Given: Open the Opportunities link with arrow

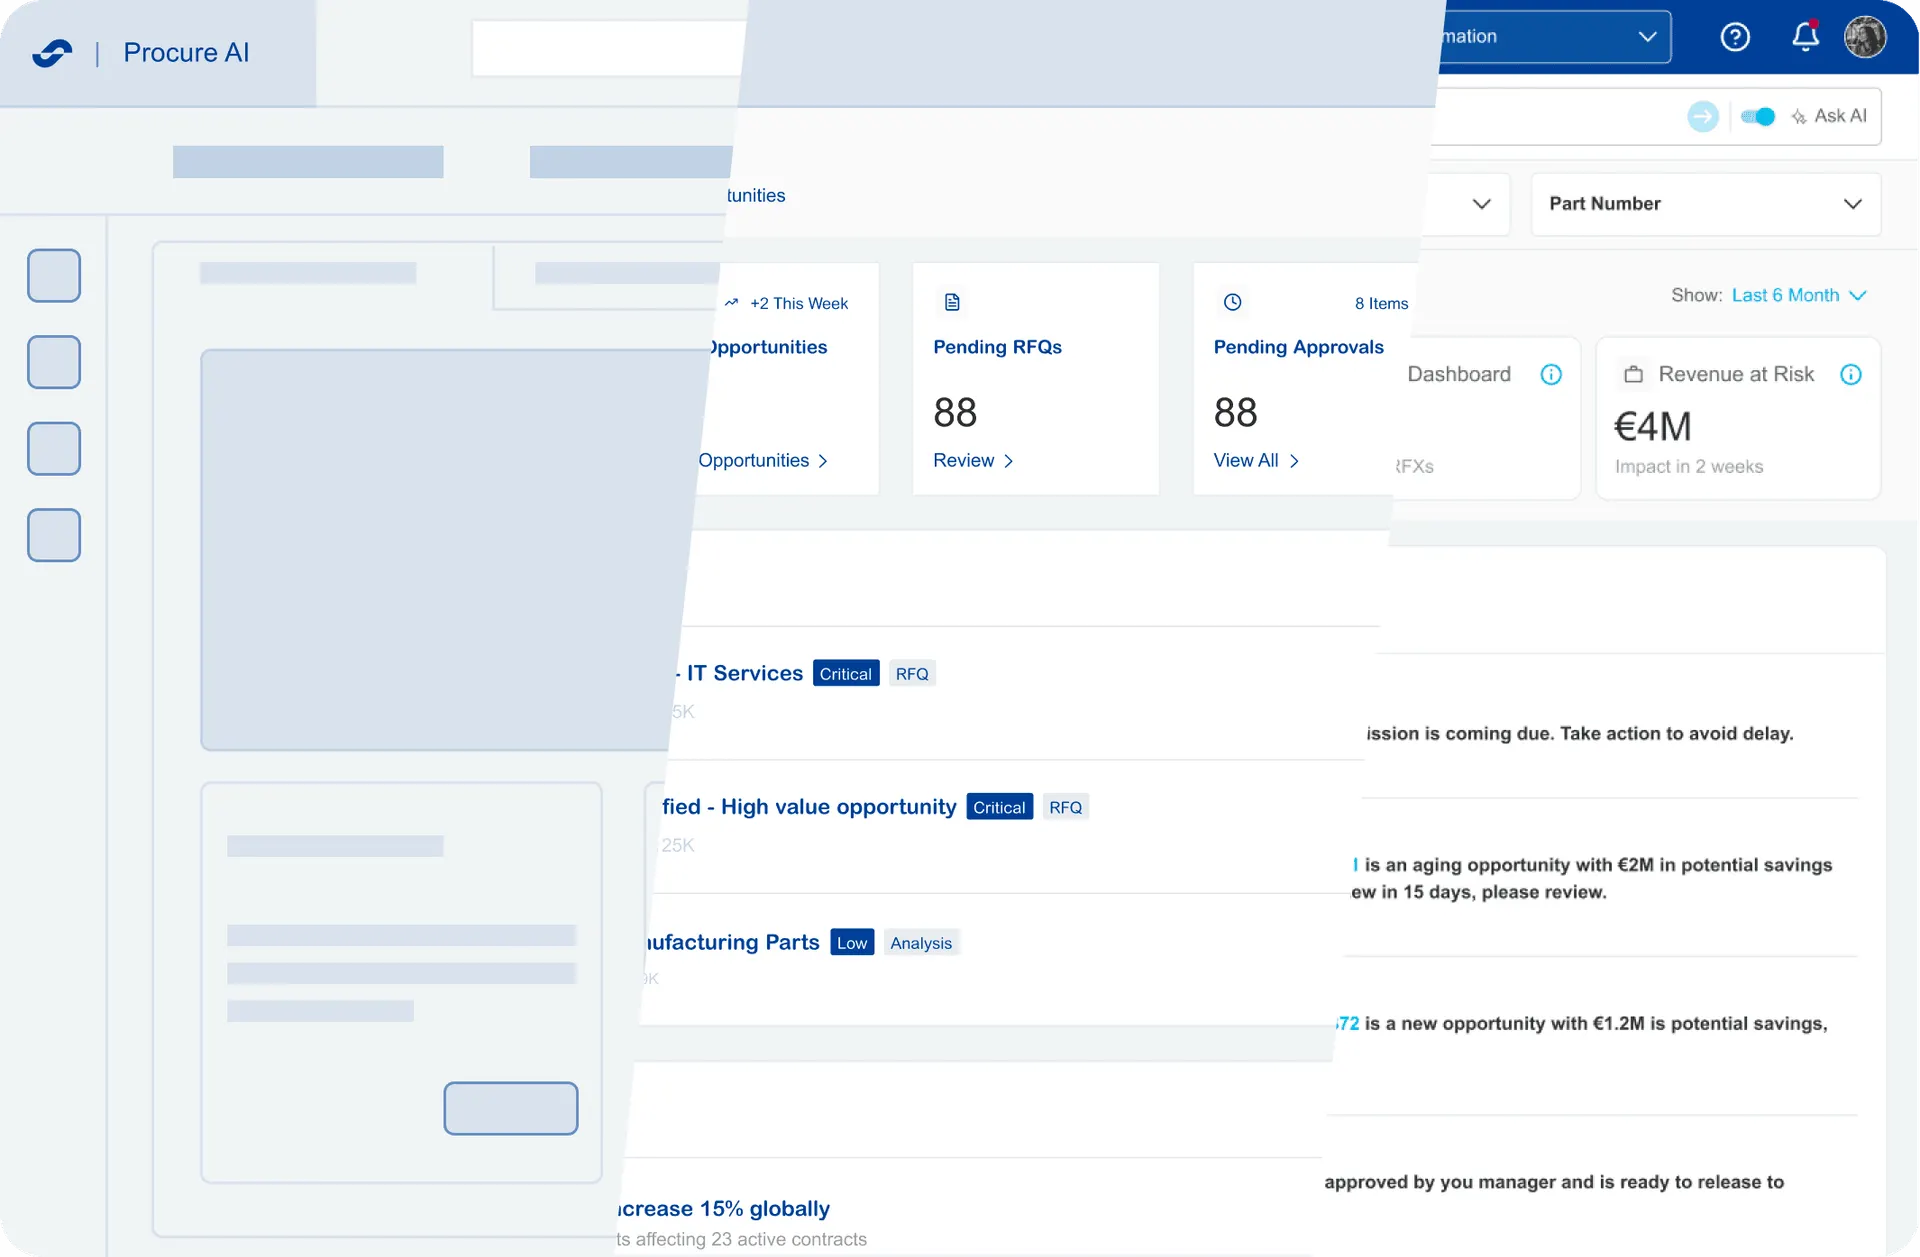Looking at the screenshot, I should coord(763,460).
